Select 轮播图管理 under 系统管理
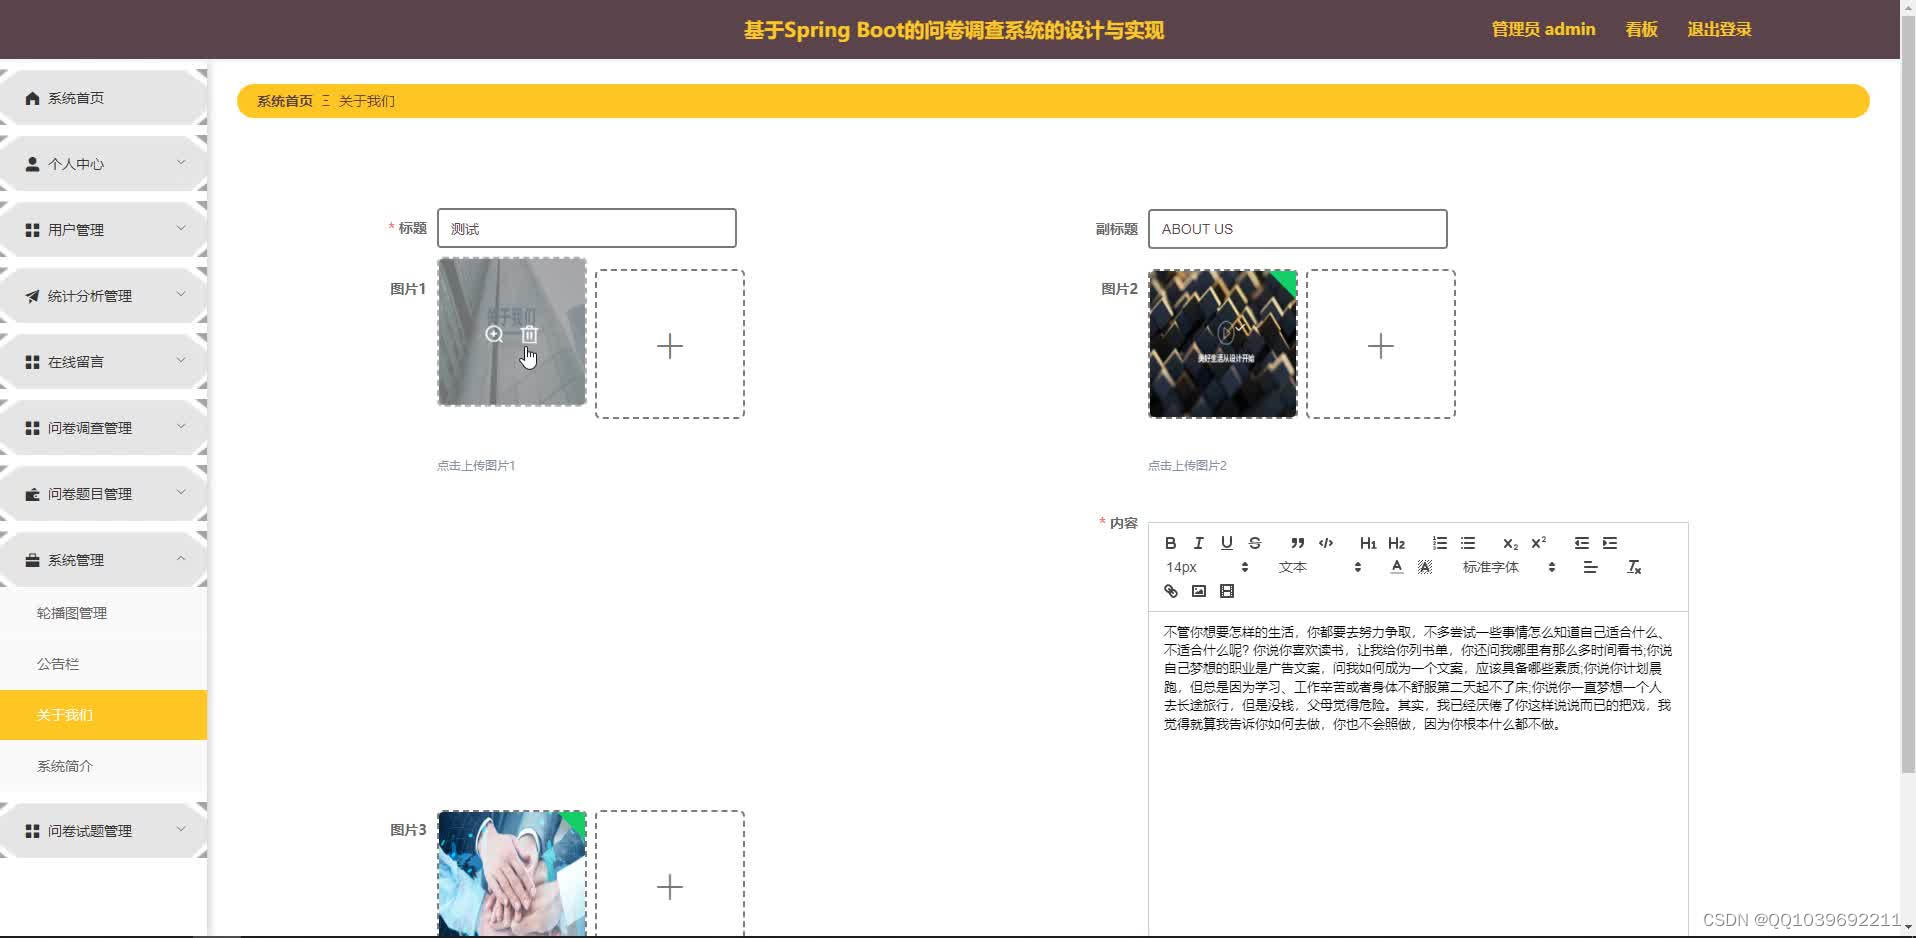Viewport: 1916px width, 938px height. [x=71, y=613]
